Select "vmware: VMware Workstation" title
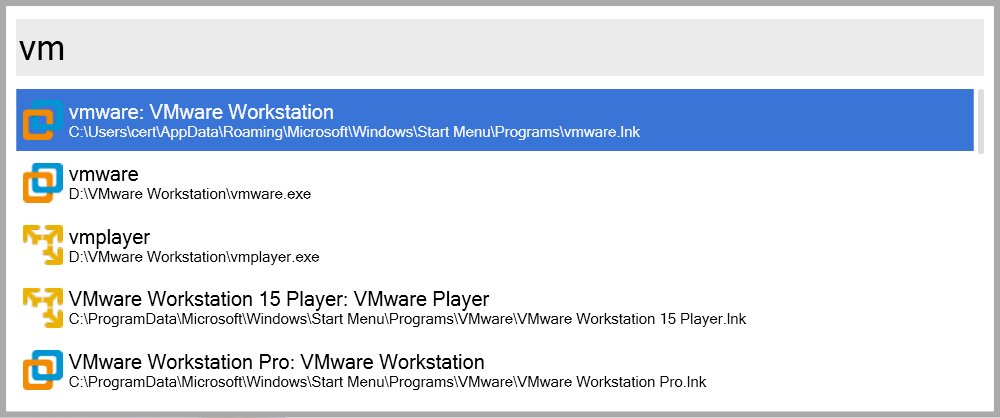1000x418 pixels. click(x=201, y=112)
